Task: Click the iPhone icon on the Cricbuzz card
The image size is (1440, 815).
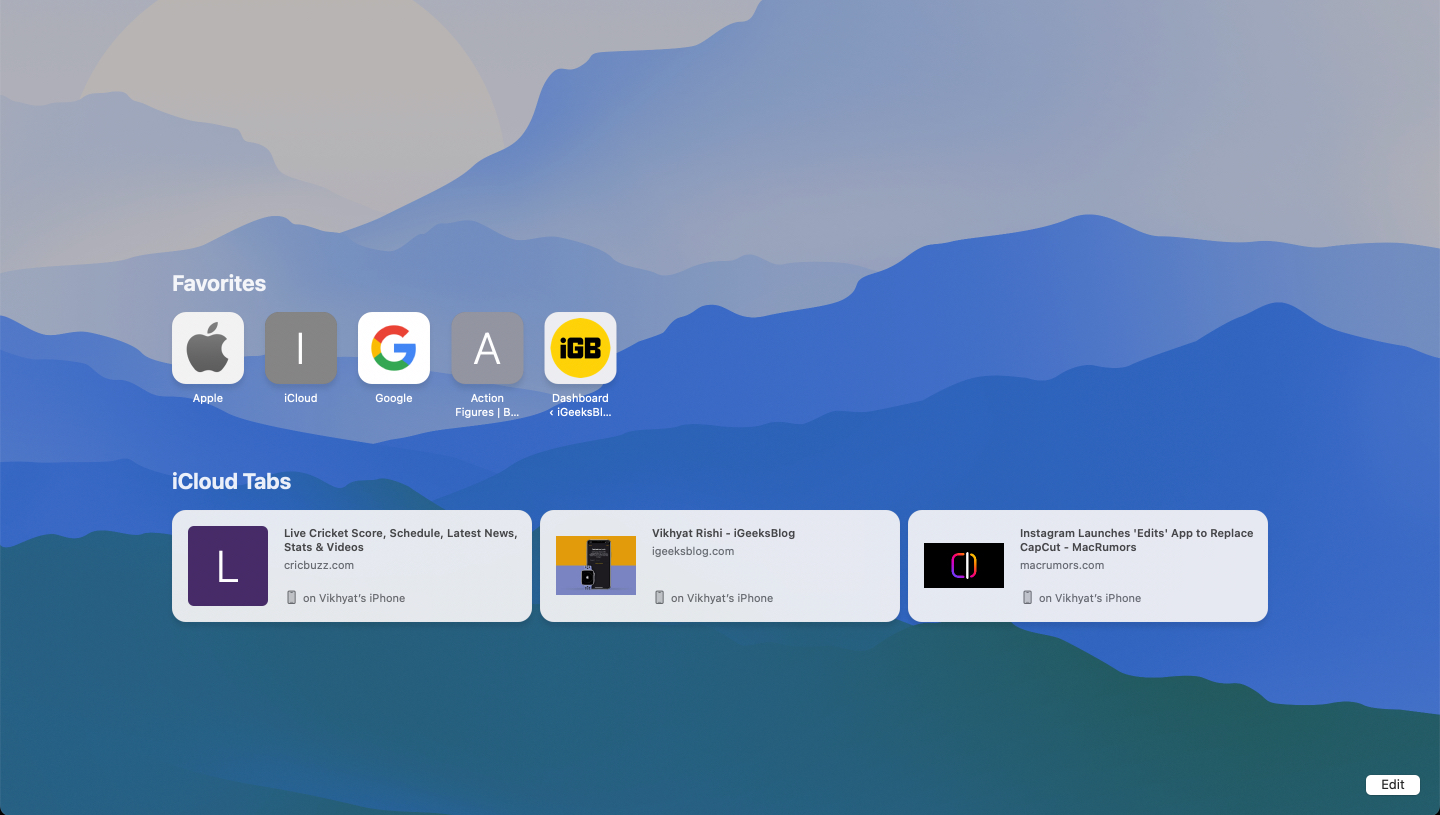Action: click(x=290, y=597)
